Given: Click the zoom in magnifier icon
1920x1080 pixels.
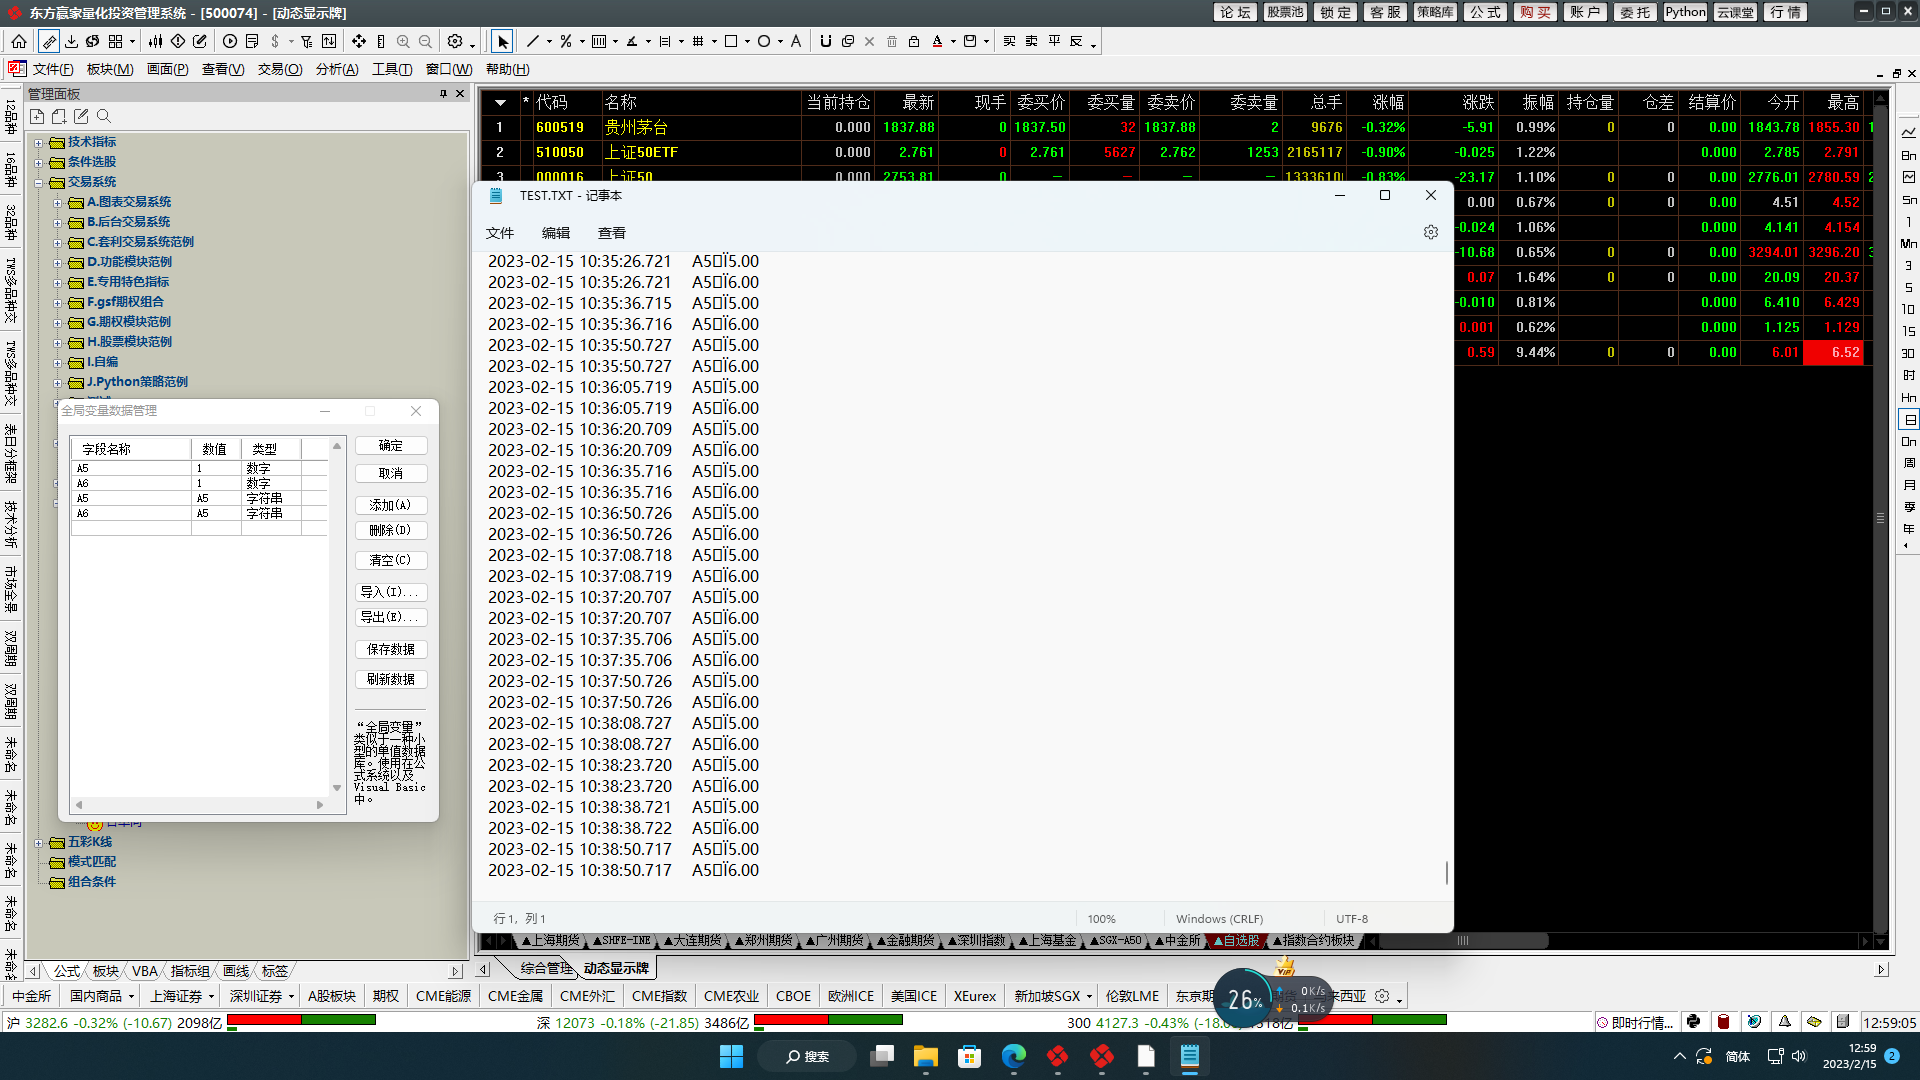Looking at the screenshot, I should [x=403, y=41].
